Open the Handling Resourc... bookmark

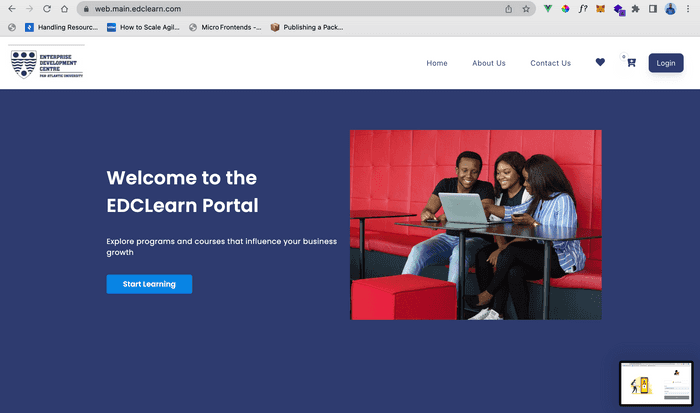62,27
